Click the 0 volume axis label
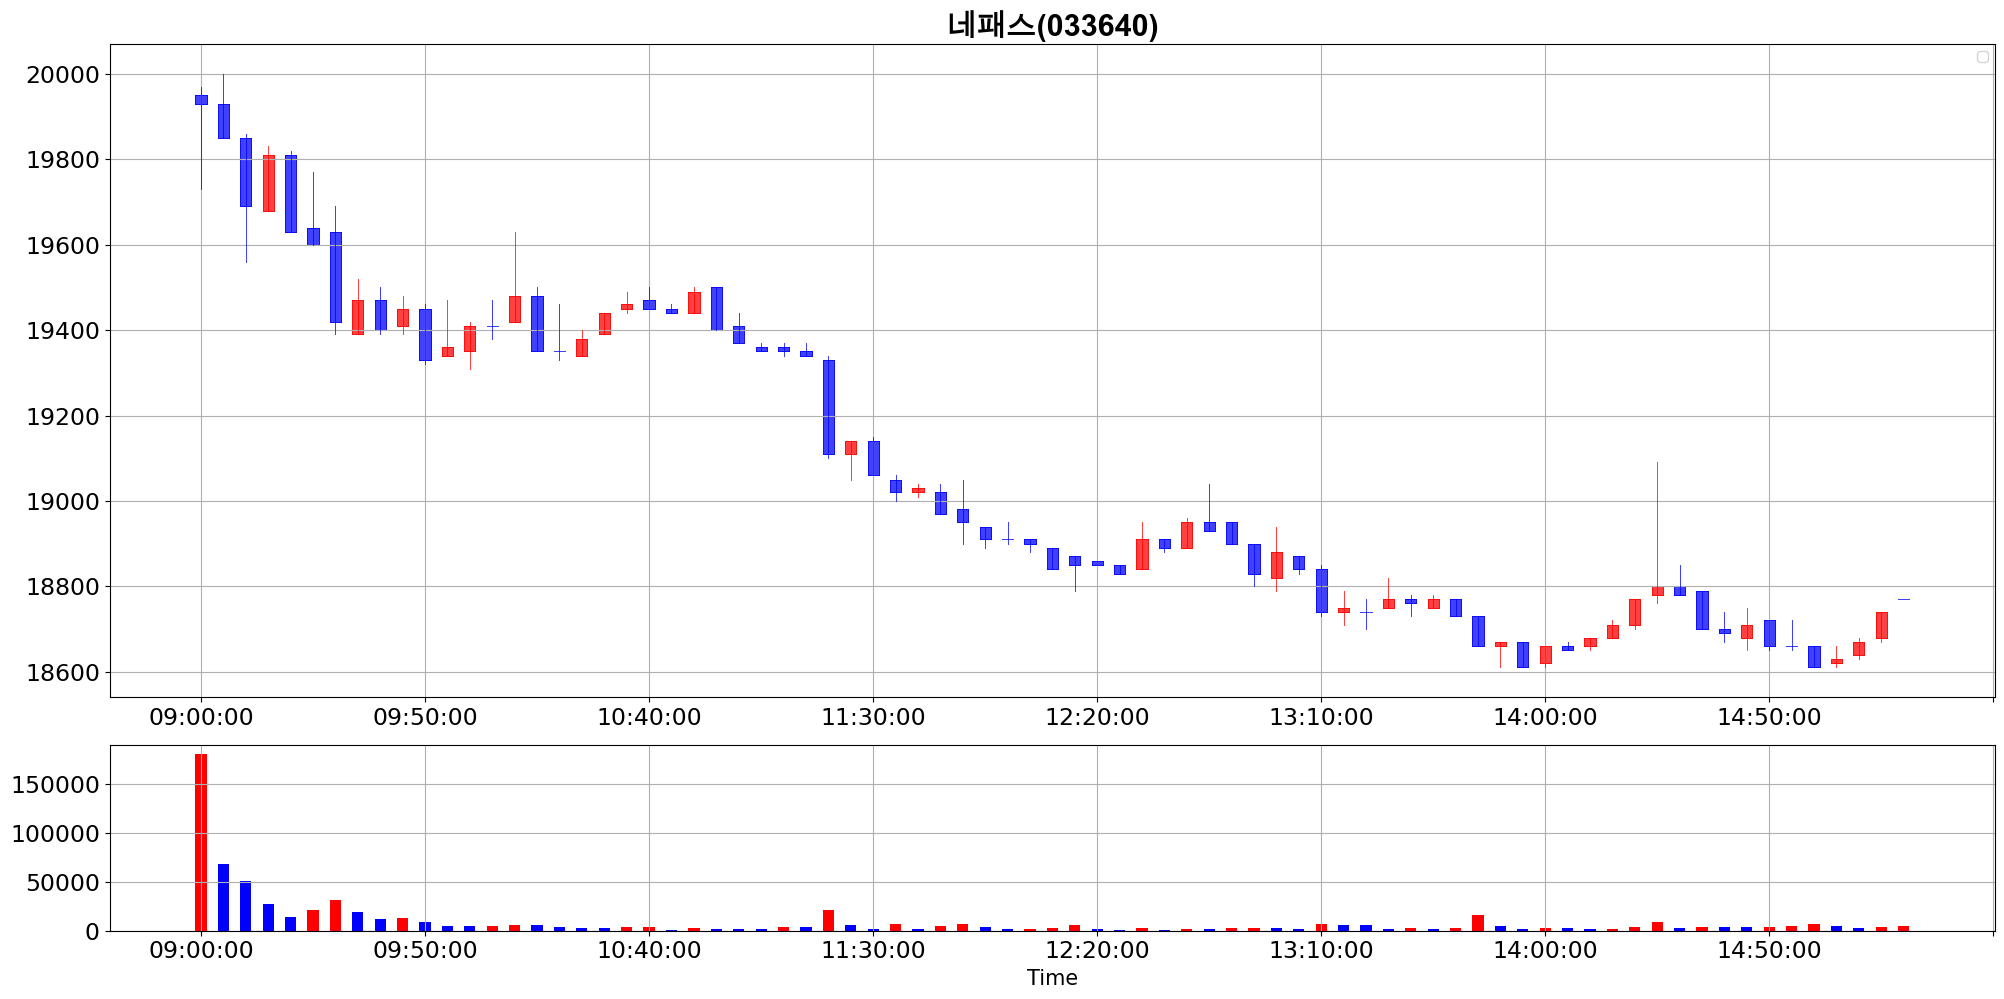Image resolution: width=2004 pixels, height=999 pixels. (x=93, y=932)
